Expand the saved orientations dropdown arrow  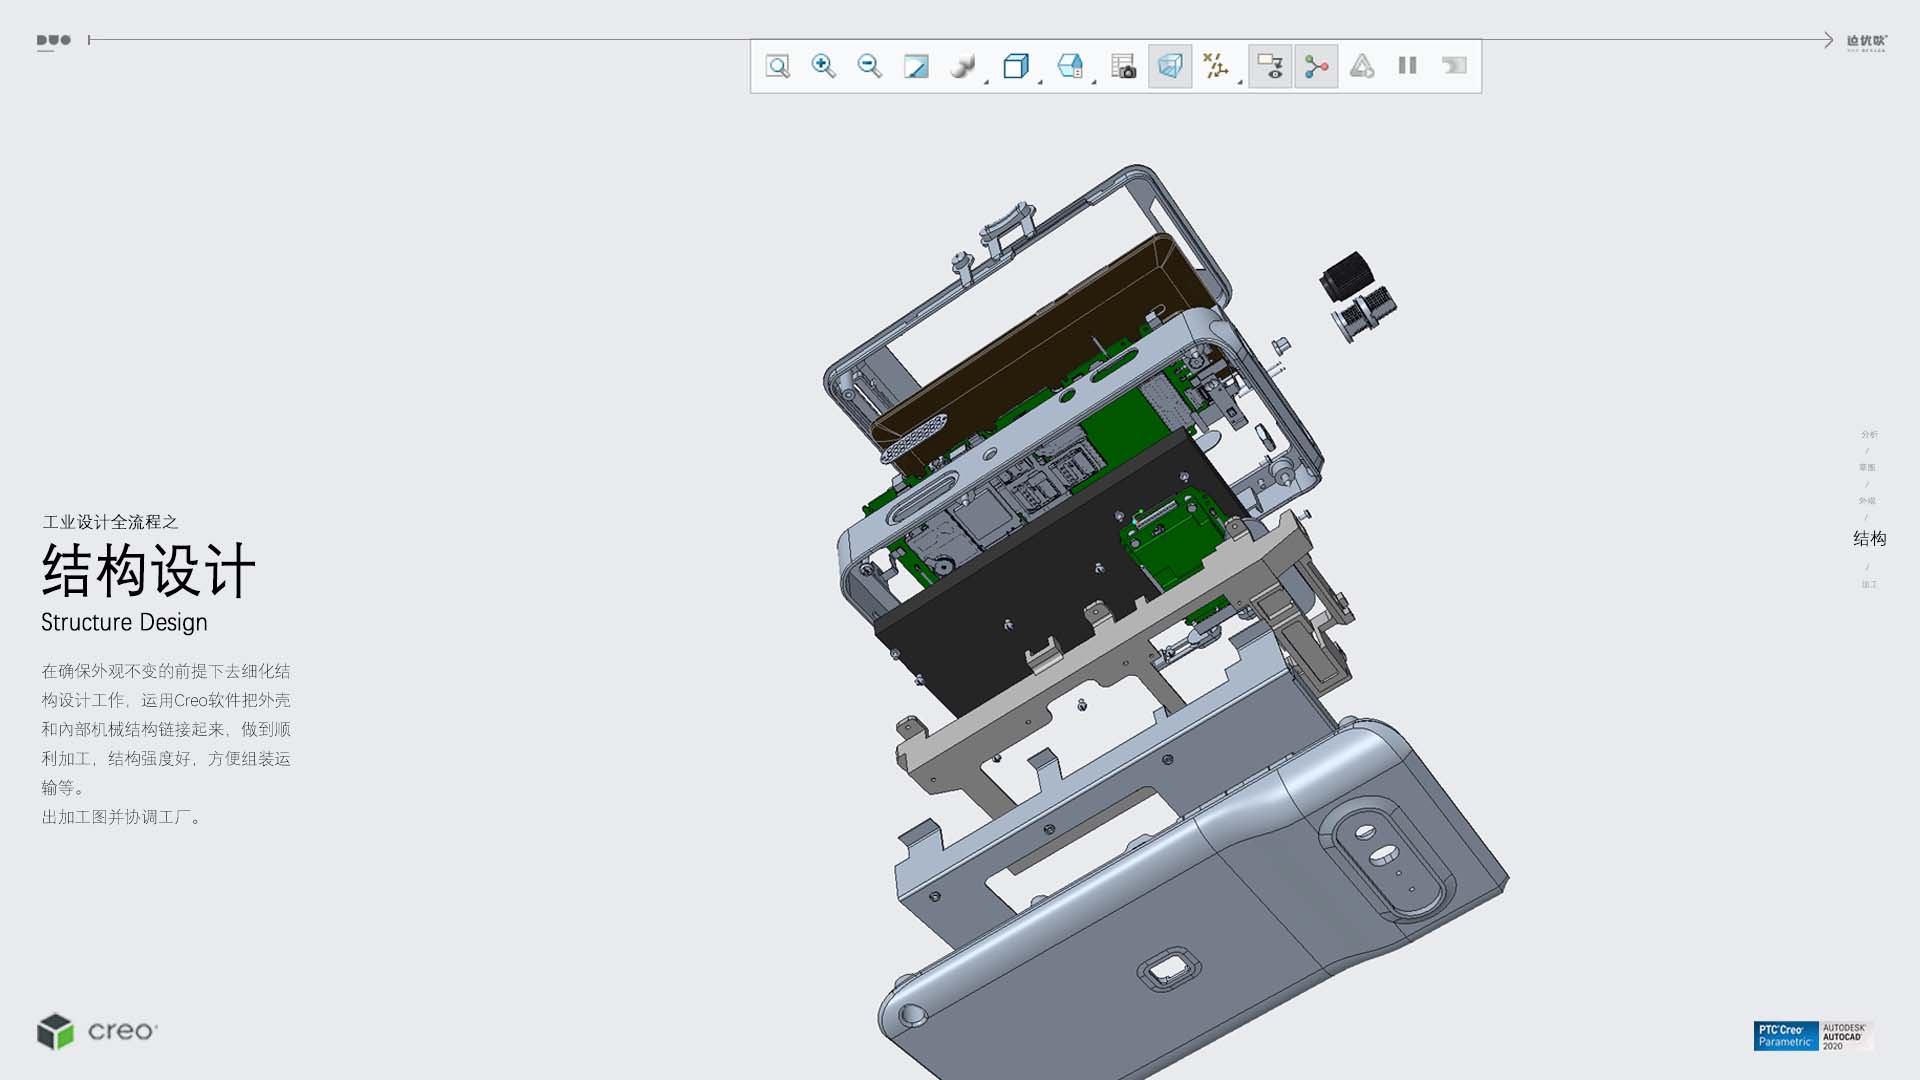(1040, 81)
